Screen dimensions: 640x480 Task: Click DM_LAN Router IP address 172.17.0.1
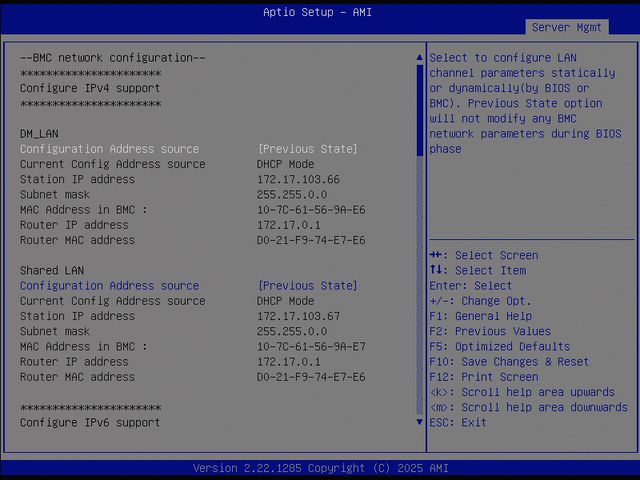point(289,225)
